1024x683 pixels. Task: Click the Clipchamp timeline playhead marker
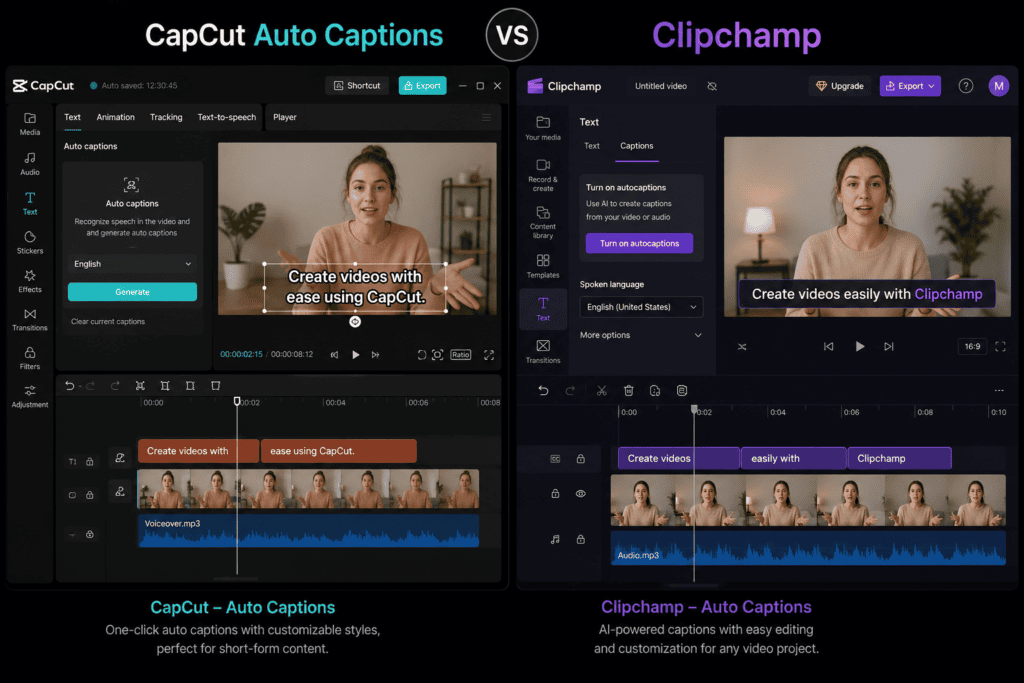tap(694, 409)
